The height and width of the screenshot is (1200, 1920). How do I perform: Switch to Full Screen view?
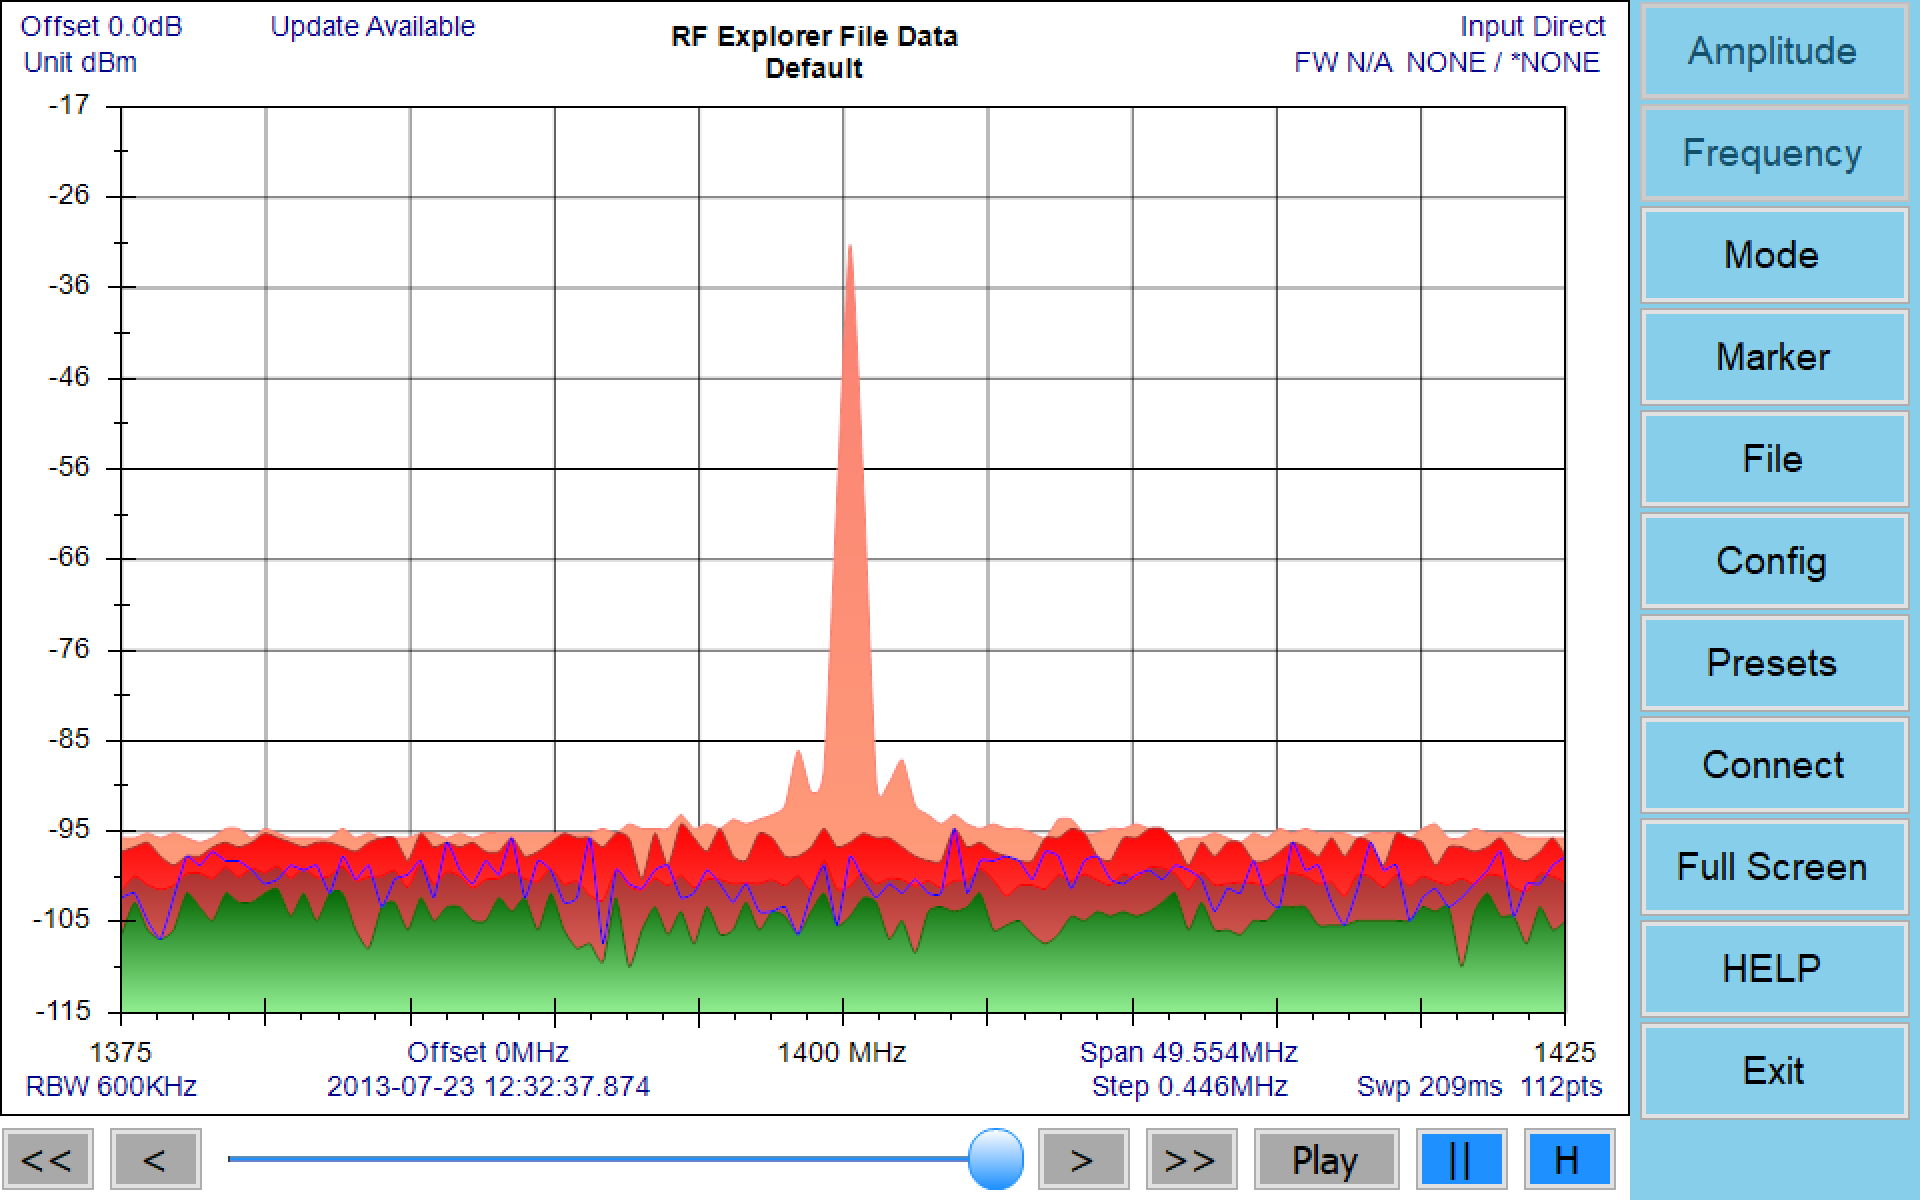pos(1773,867)
